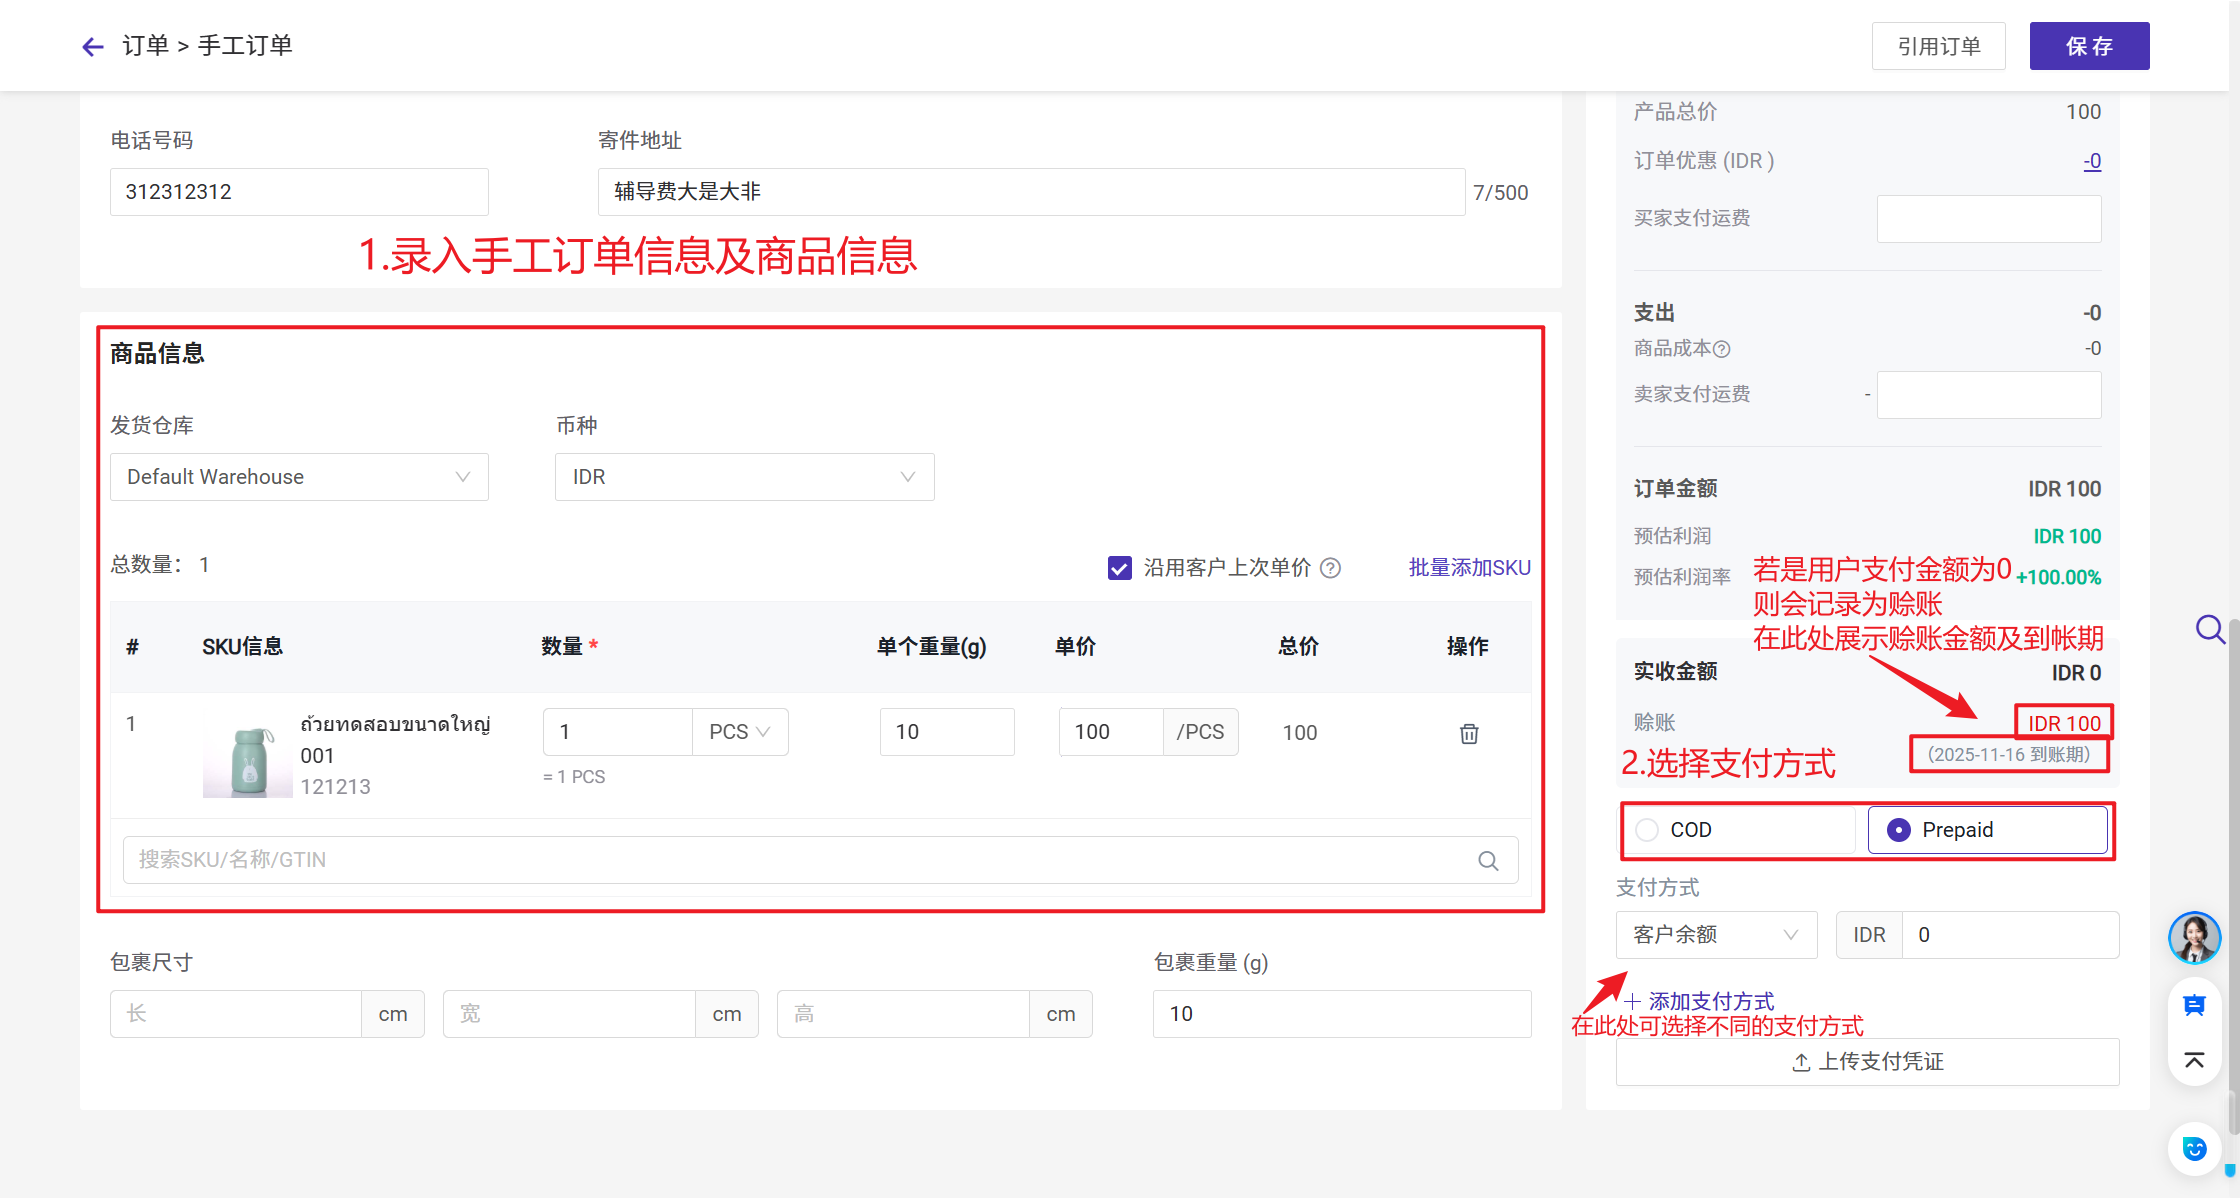Delete the product row with trash icon
The height and width of the screenshot is (1198, 2240).
(x=1468, y=733)
